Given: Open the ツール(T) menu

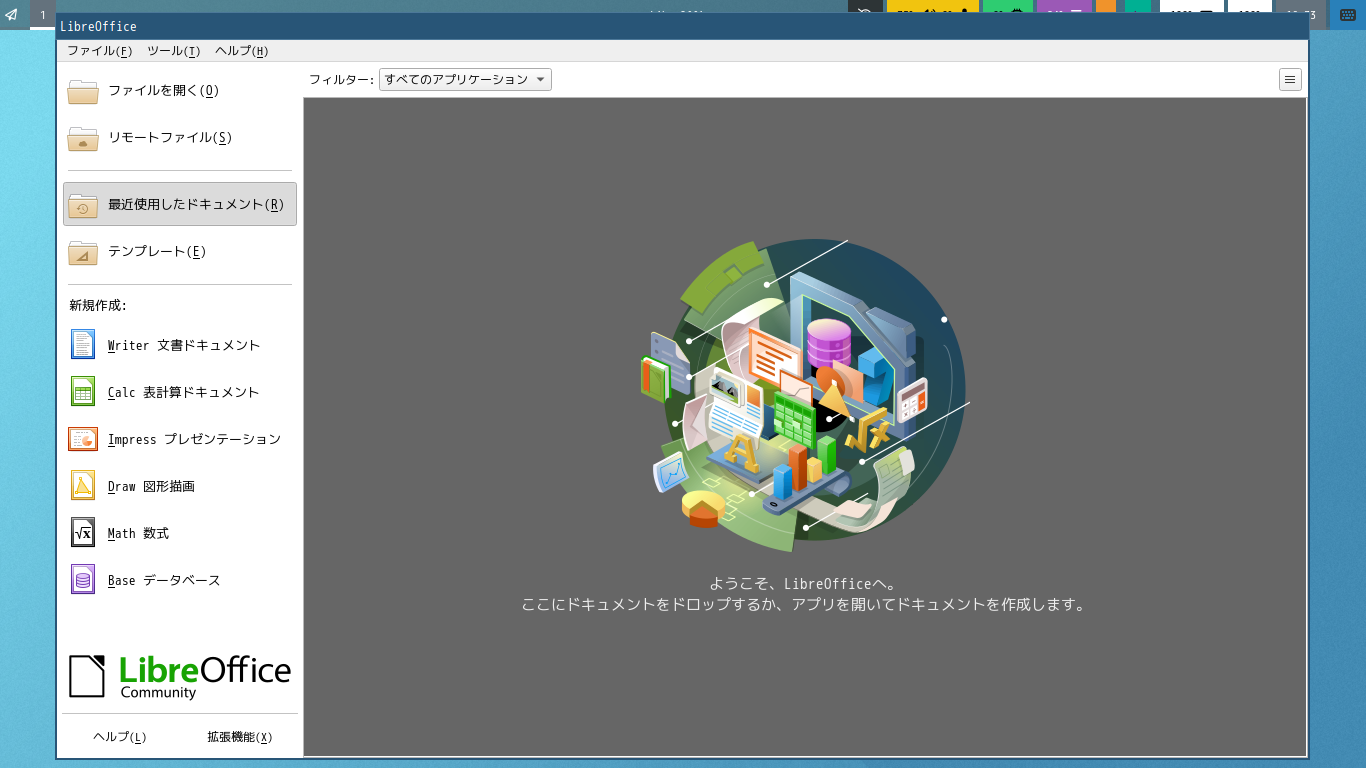Looking at the screenshot, I should (174, 51).
